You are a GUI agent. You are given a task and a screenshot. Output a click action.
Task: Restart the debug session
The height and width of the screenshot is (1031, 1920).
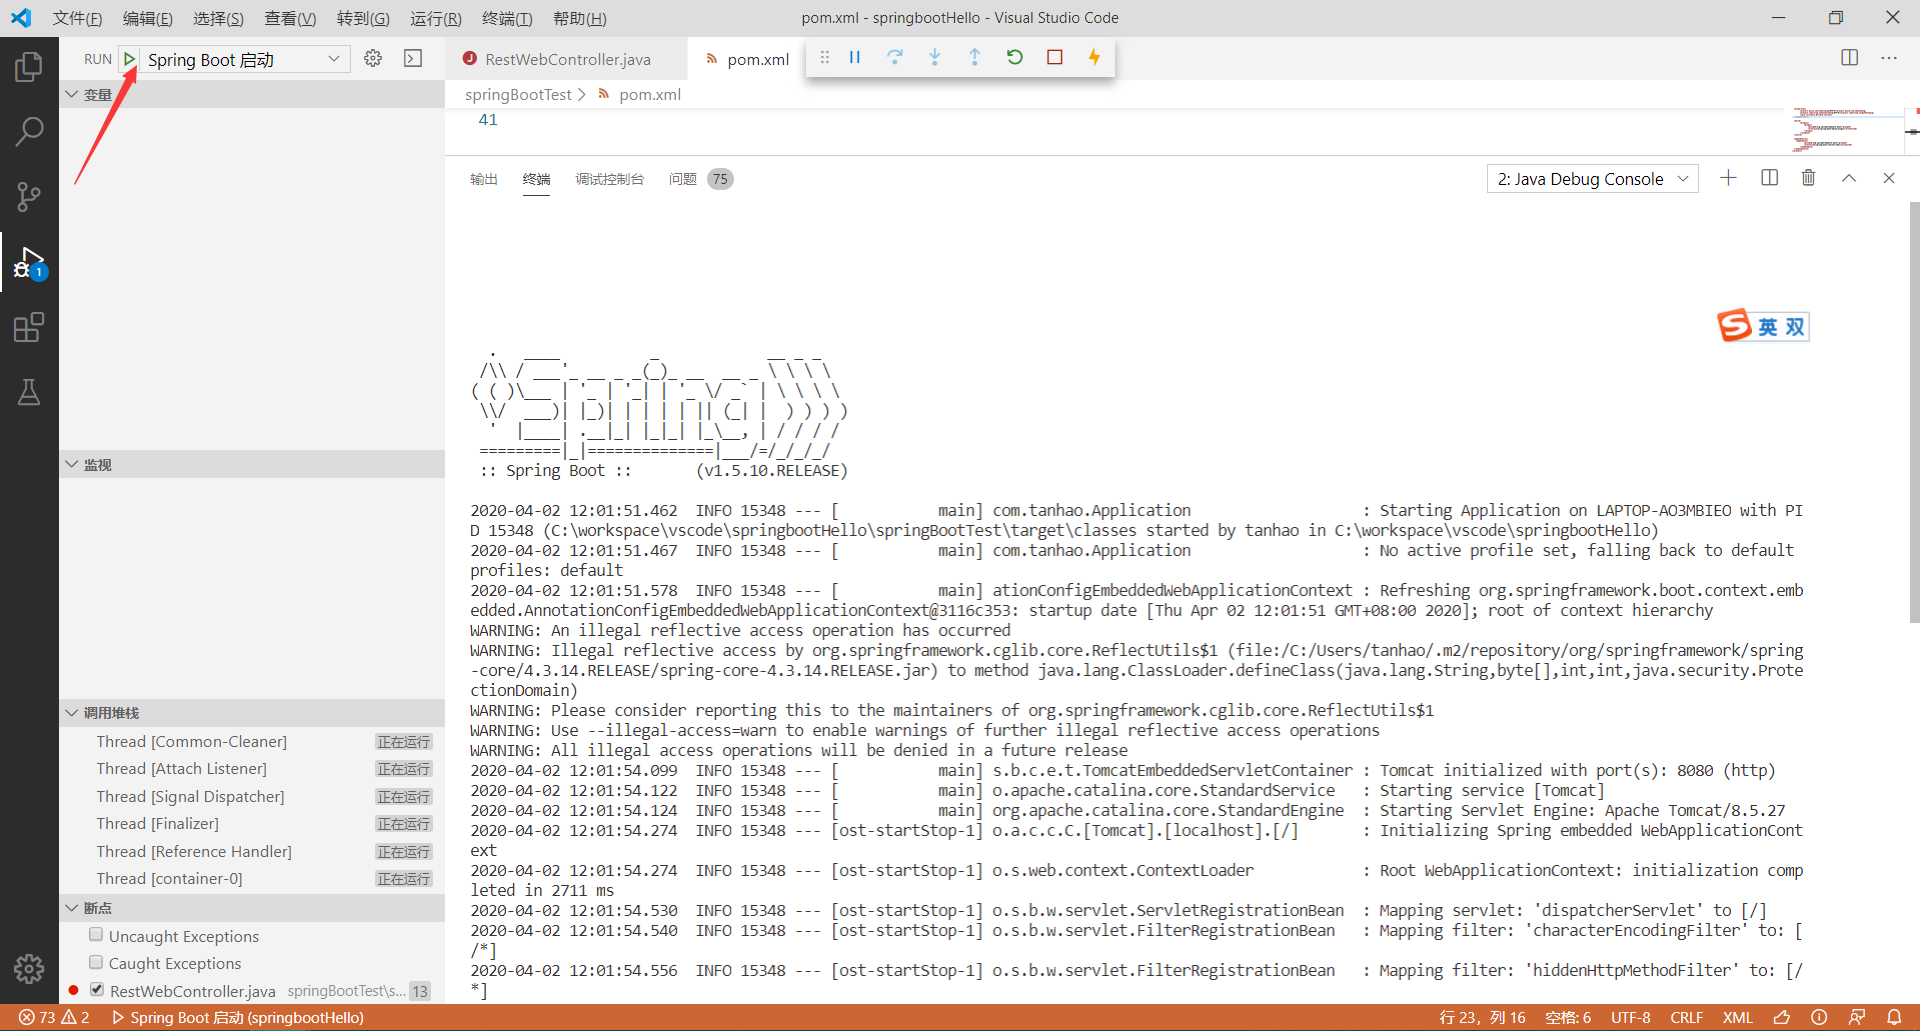1015,57
